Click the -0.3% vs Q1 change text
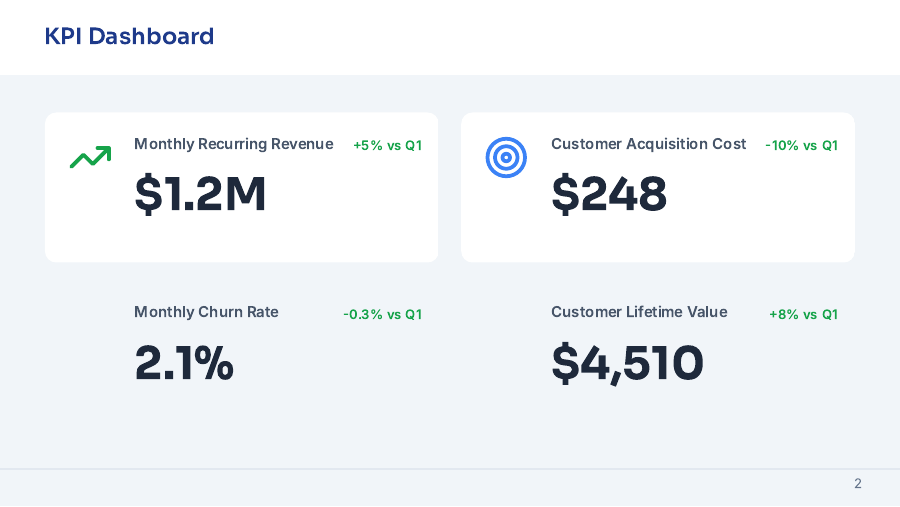The image size is (900, 507). coord(382,314)
